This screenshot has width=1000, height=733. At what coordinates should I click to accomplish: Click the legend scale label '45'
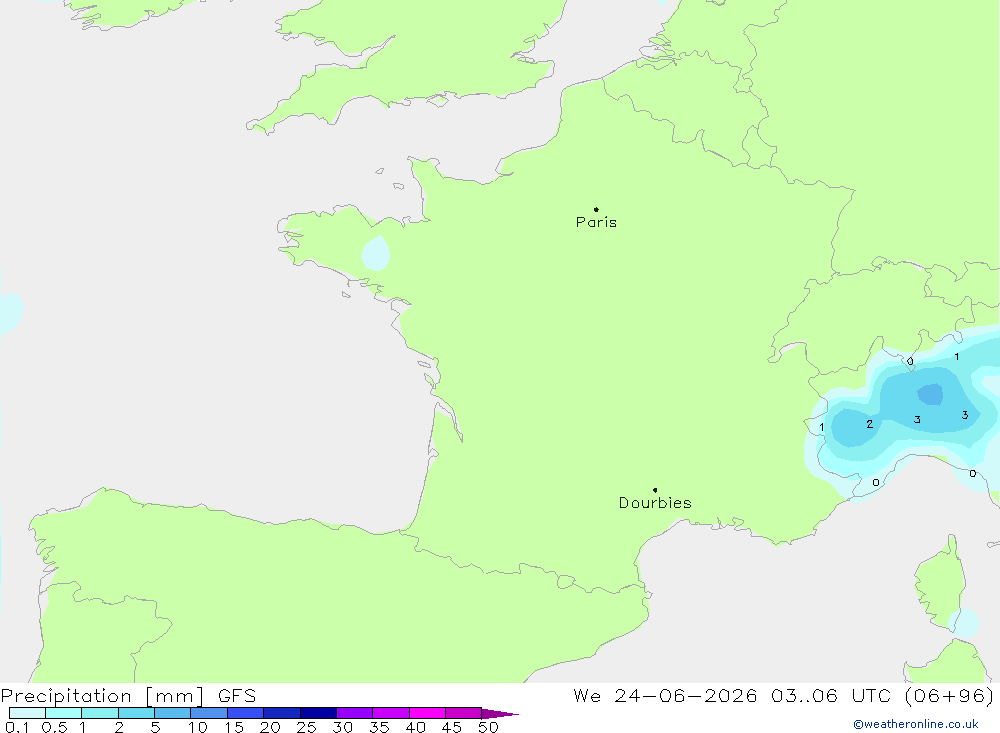[452, 727]
